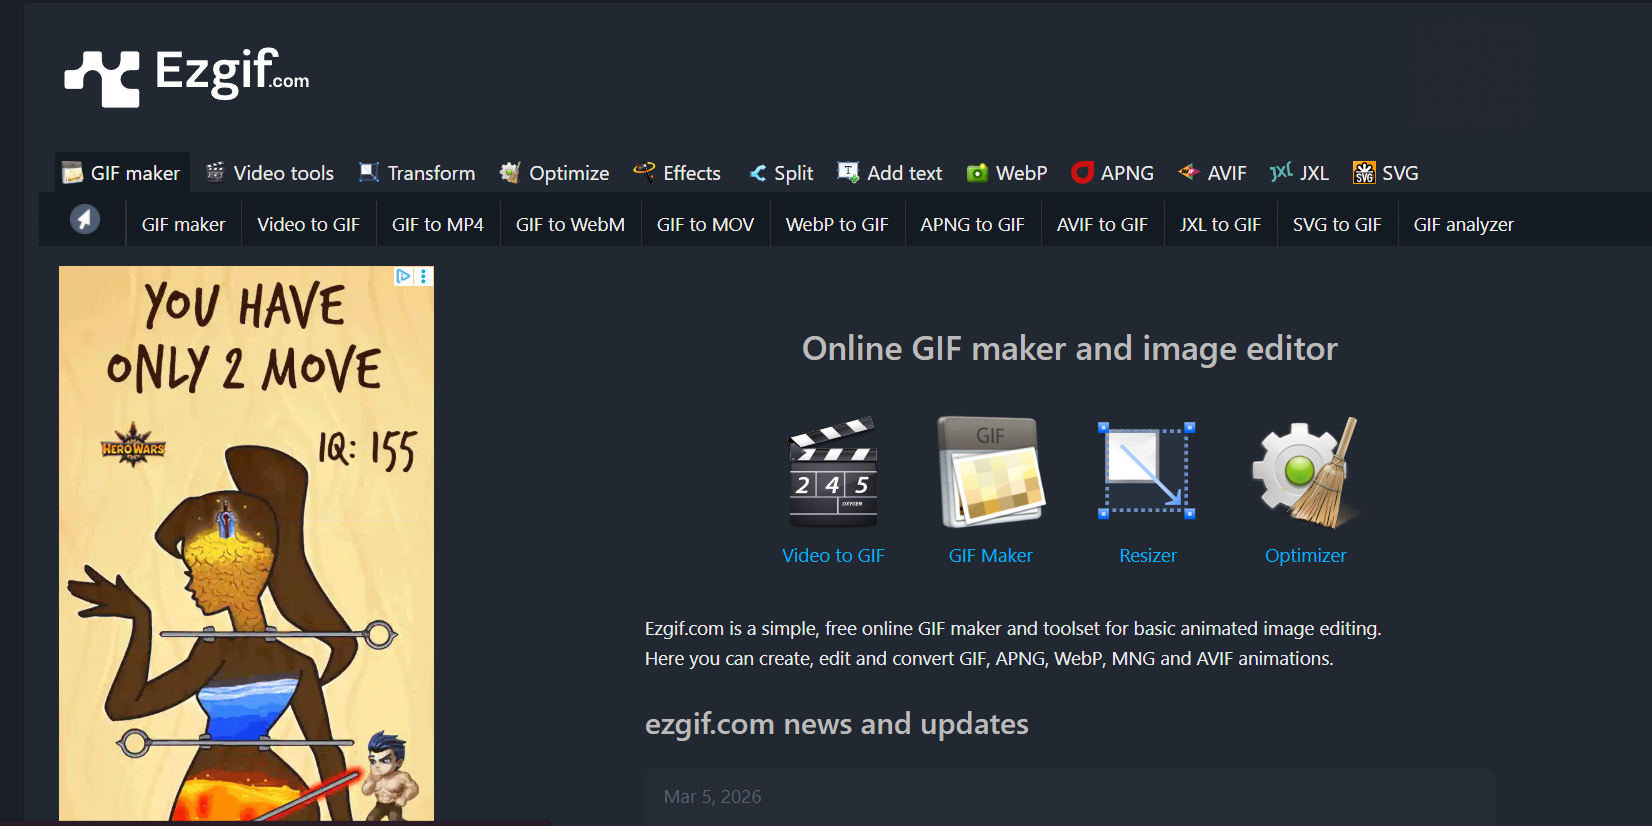Go to the Effects menu
The image size is (1652, 826).
pyautogui.click(x=677, y=173)
